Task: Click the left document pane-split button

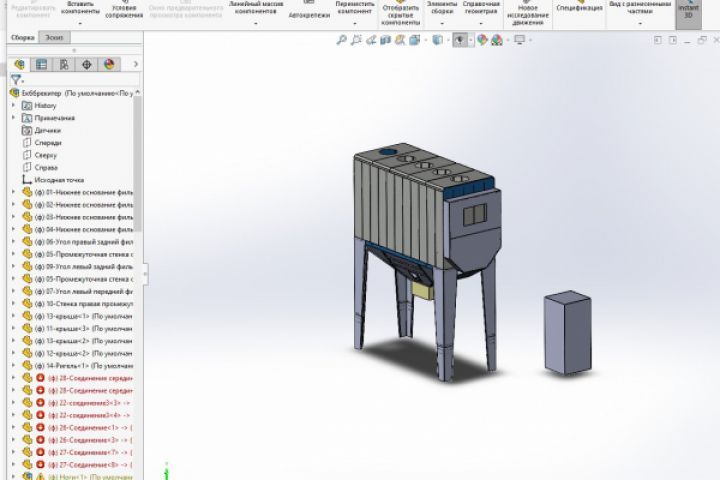Action: [658, 40]
